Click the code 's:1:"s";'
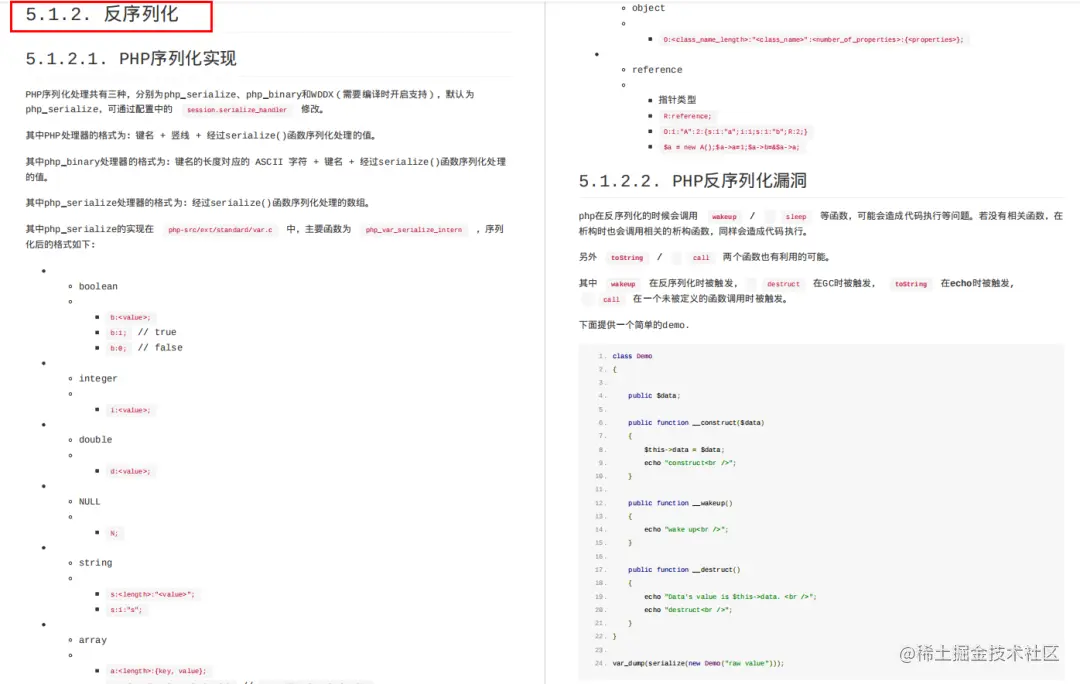Viewport: 1080px width, 684px height. coord(126,609)
